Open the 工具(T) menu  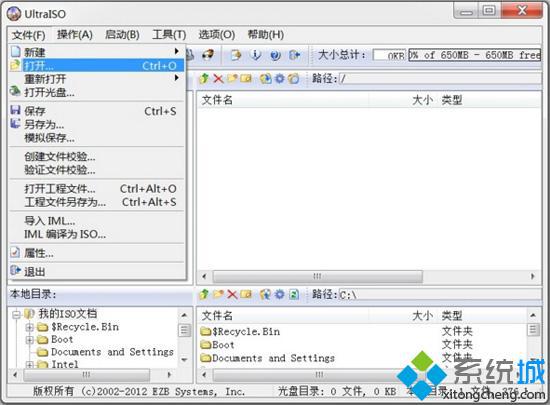[x=169, y=35]
